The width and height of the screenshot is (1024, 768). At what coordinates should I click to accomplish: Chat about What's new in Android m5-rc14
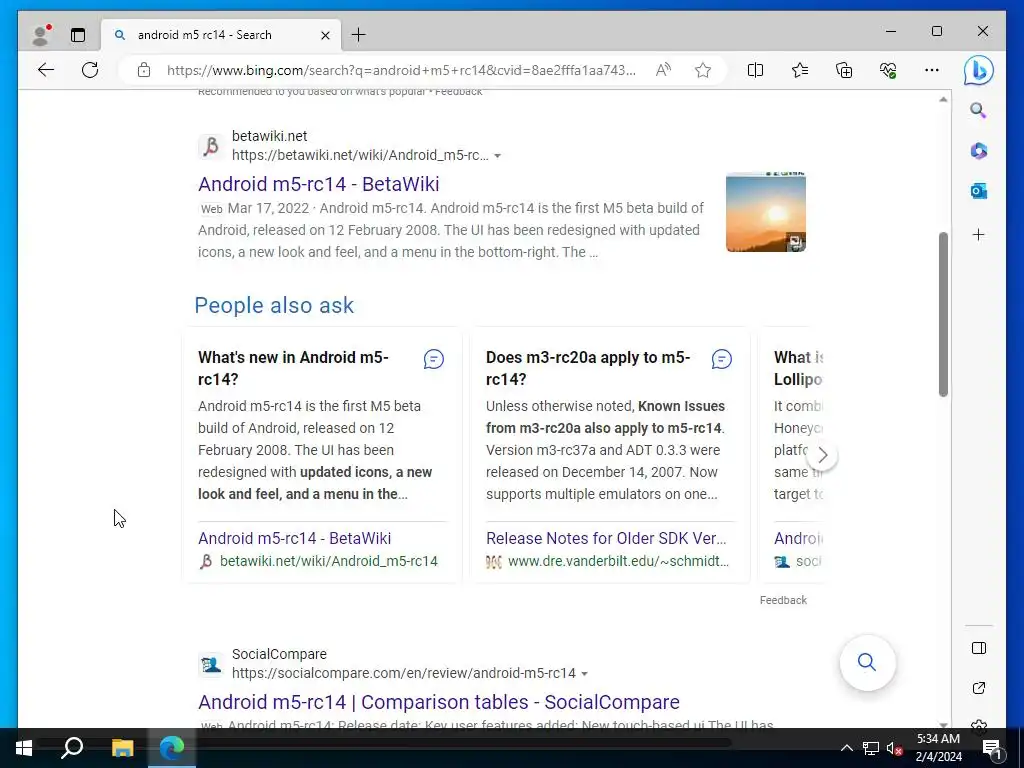(434, 359)
